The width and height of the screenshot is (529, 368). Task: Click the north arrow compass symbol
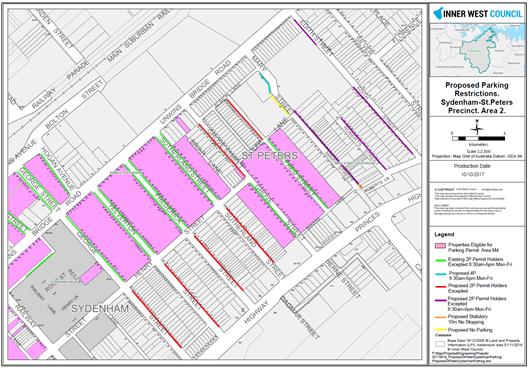point(477,128)
